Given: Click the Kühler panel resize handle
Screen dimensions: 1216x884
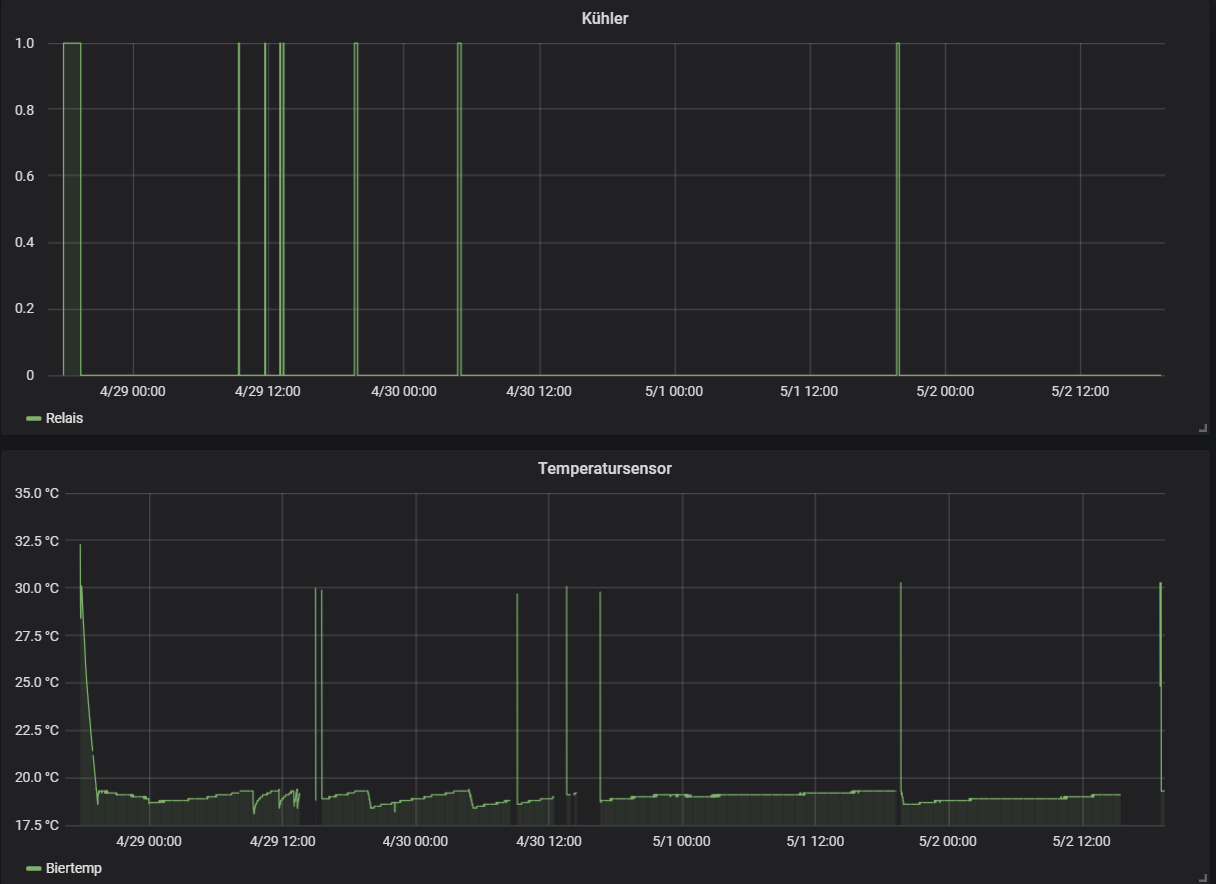Looking at the screenshot, I should (x=1203, y=428).
